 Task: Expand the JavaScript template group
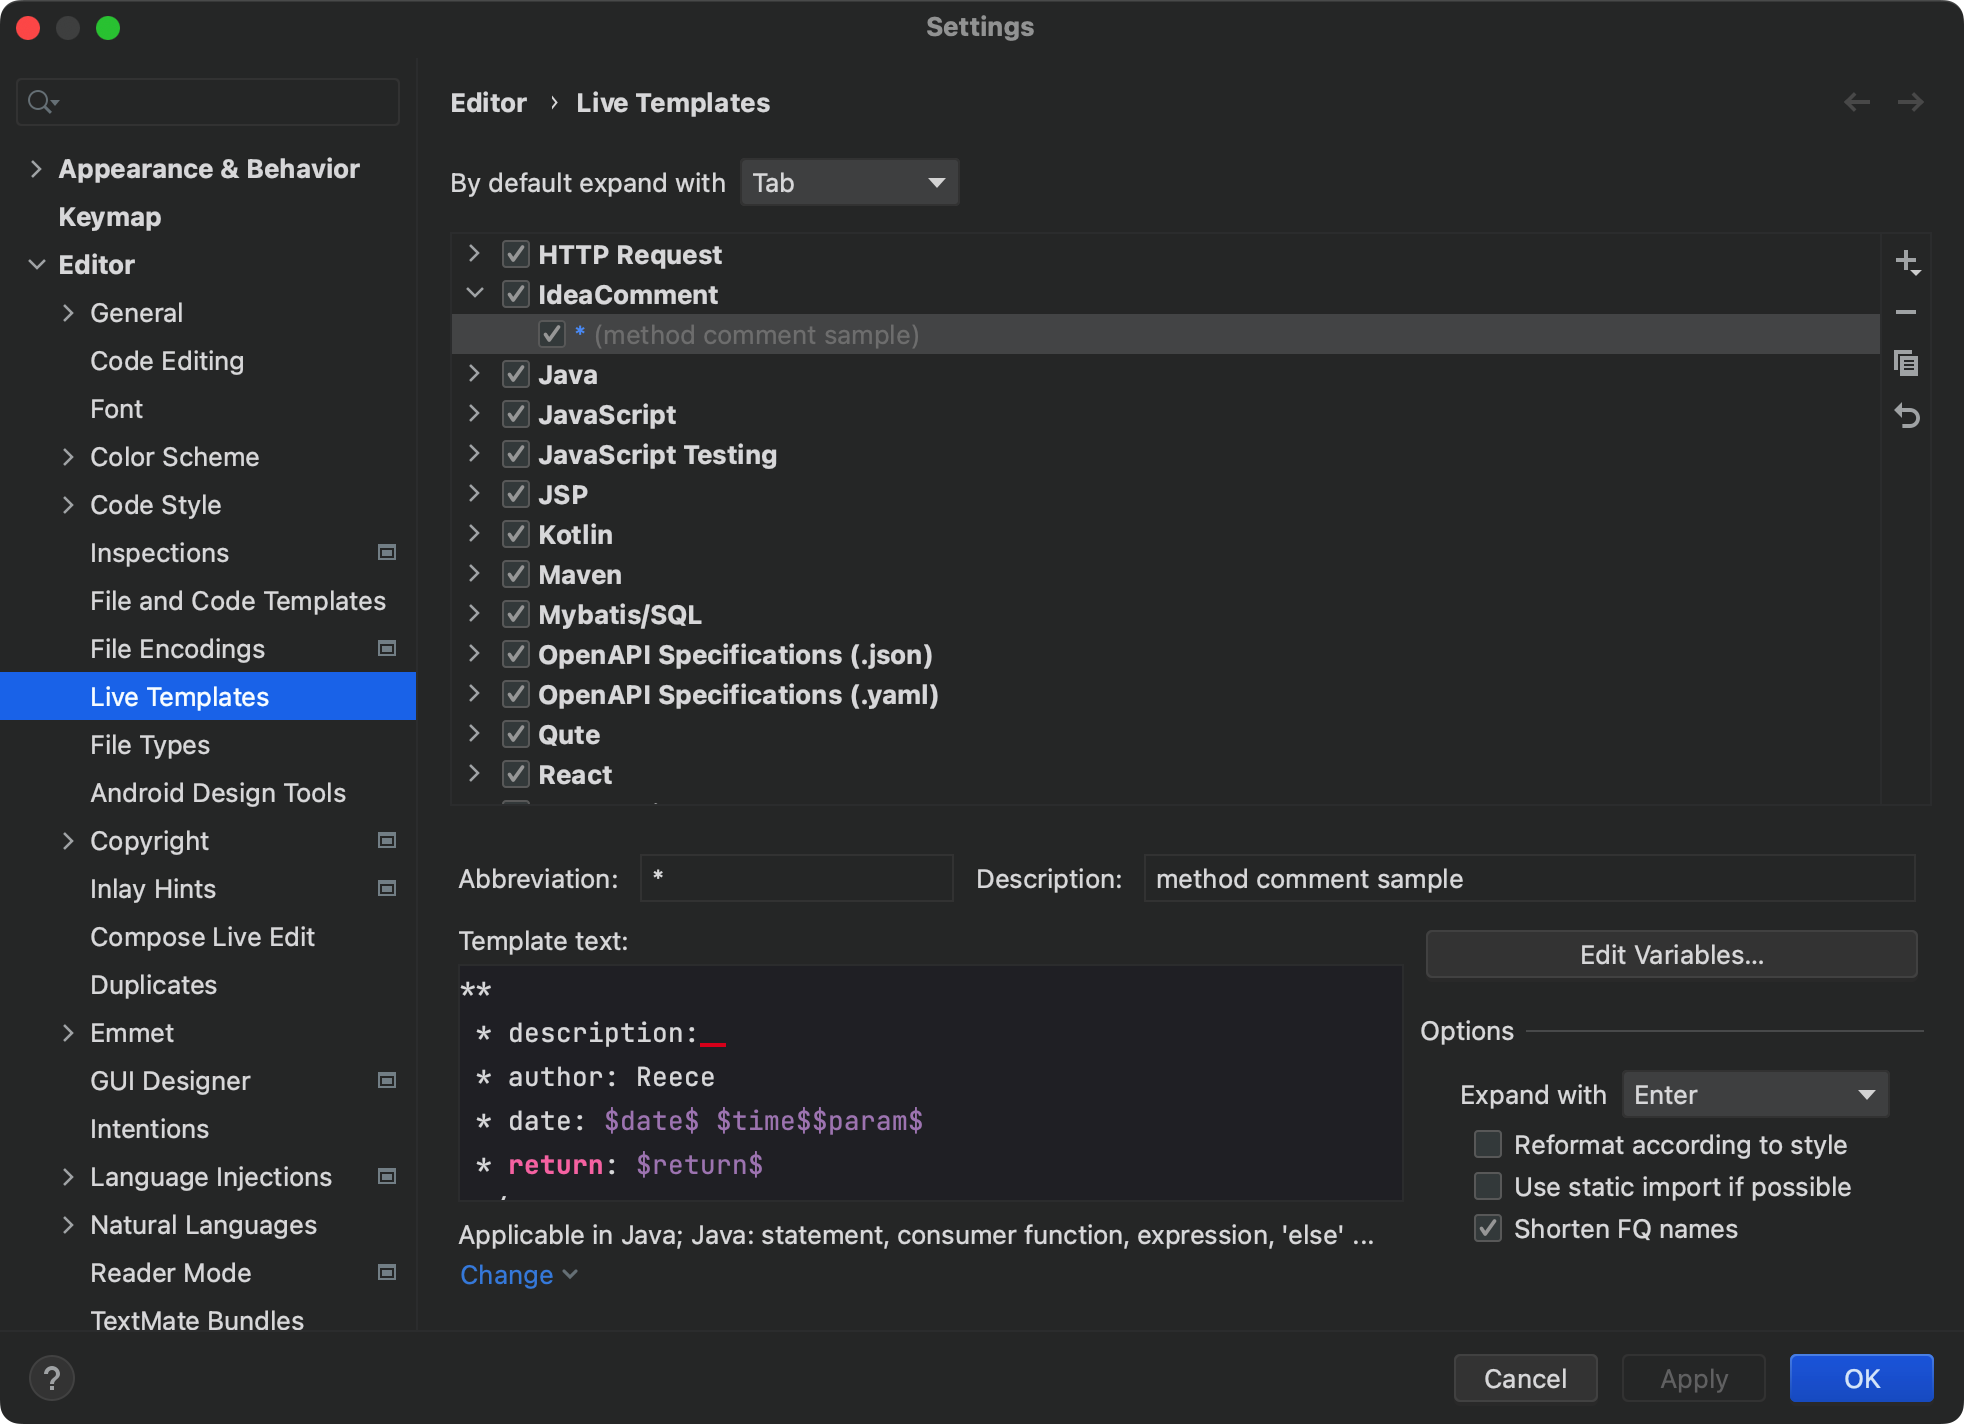coord(475,414)
